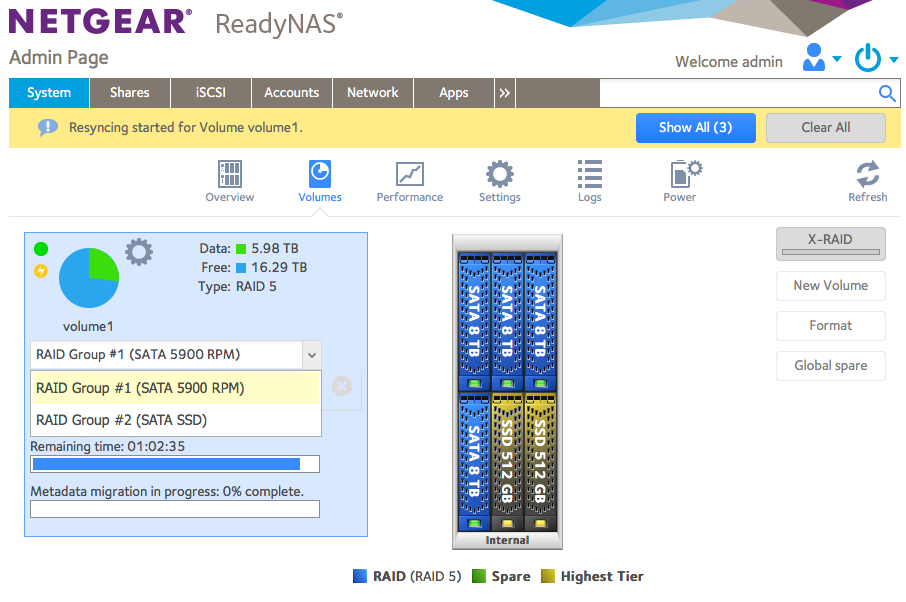Viewport: 906px width, 602px height.
Task: Expand the RAID Group dropdown arrow
Action: click(311, 354)
